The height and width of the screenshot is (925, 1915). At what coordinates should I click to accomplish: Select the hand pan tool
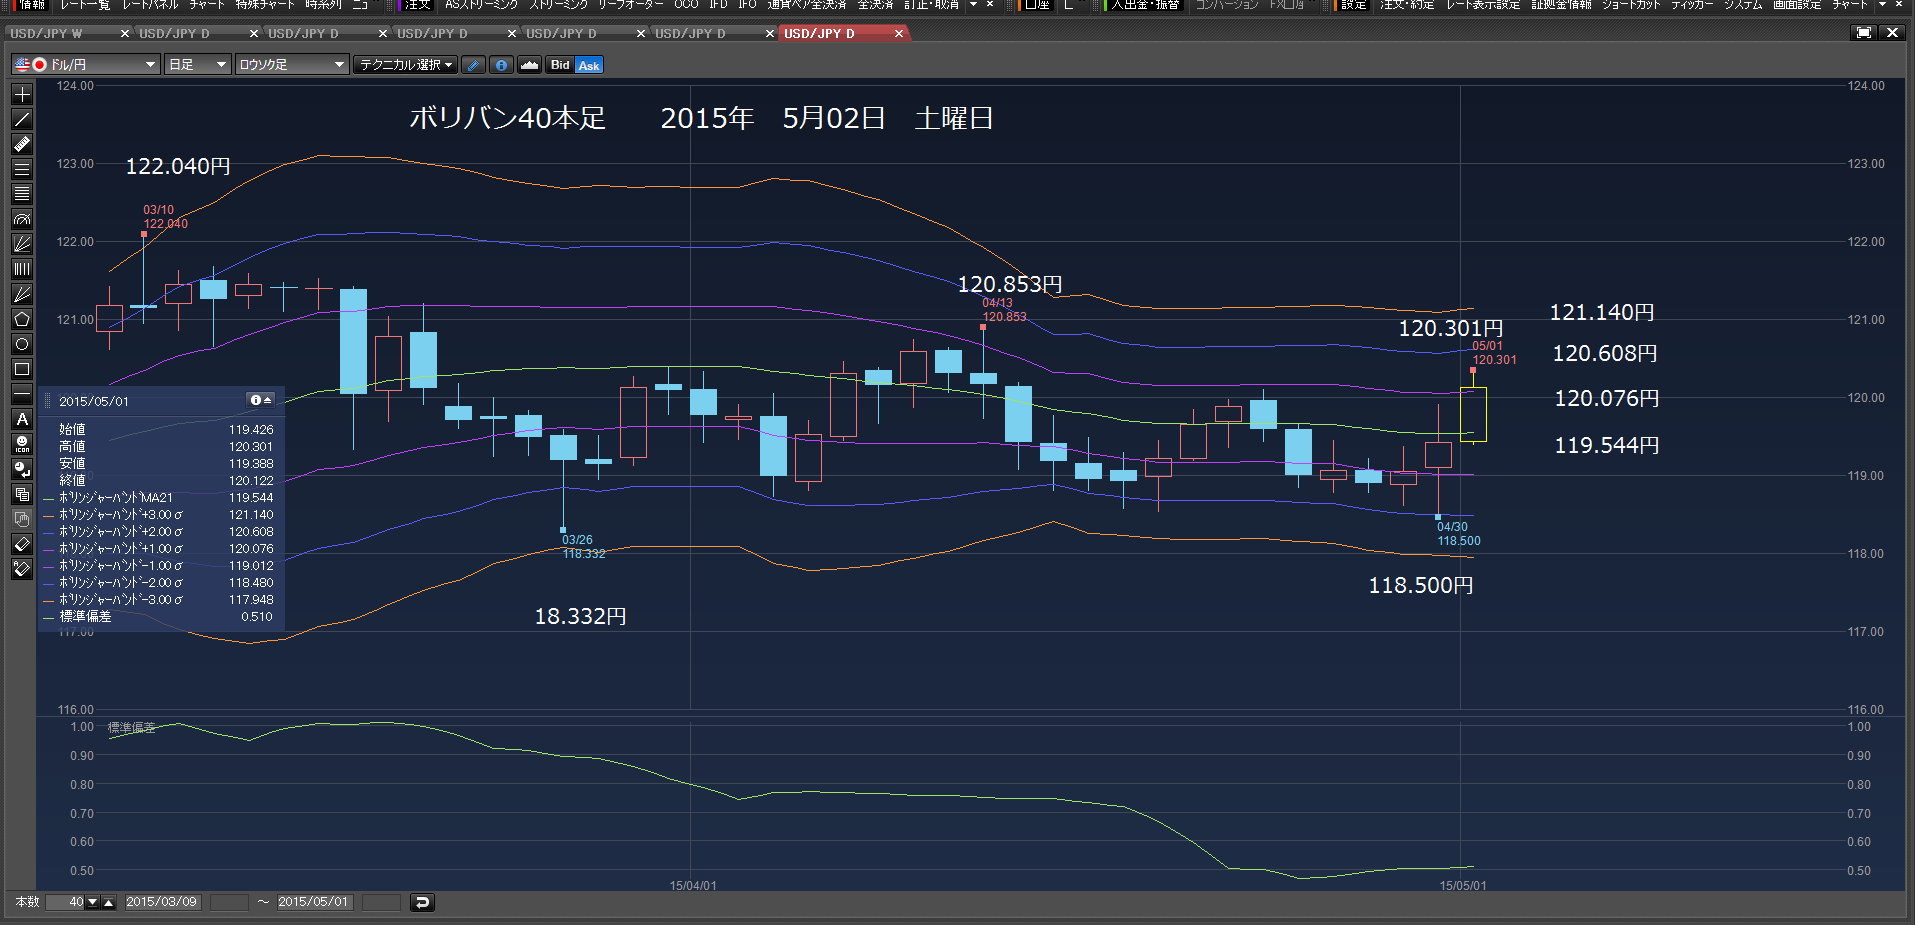(22, 519)
